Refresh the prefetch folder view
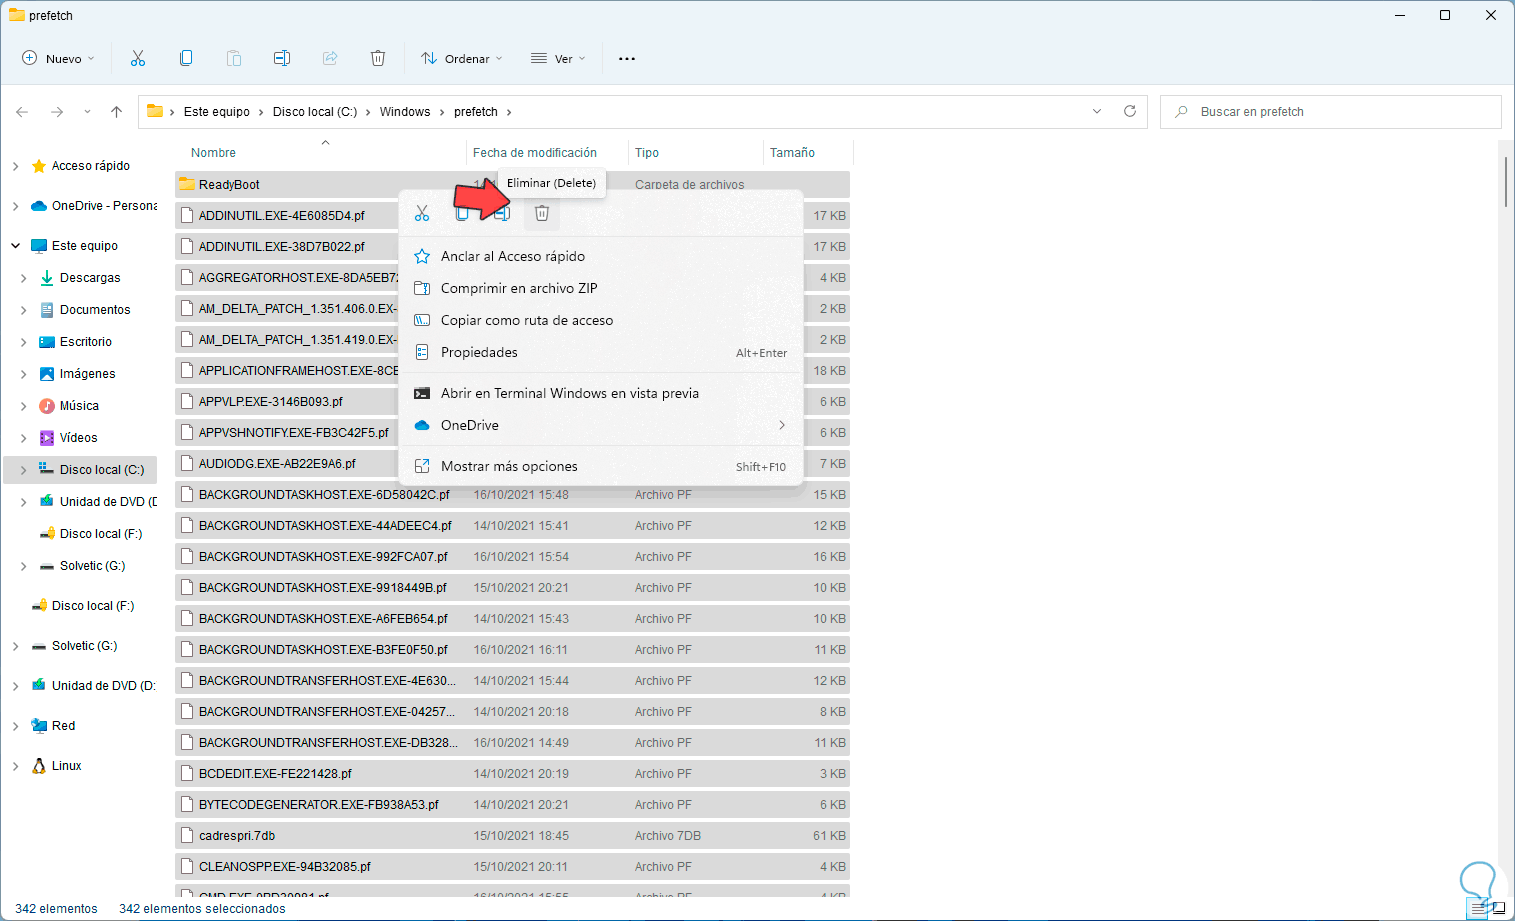 tap(1130, 111)
